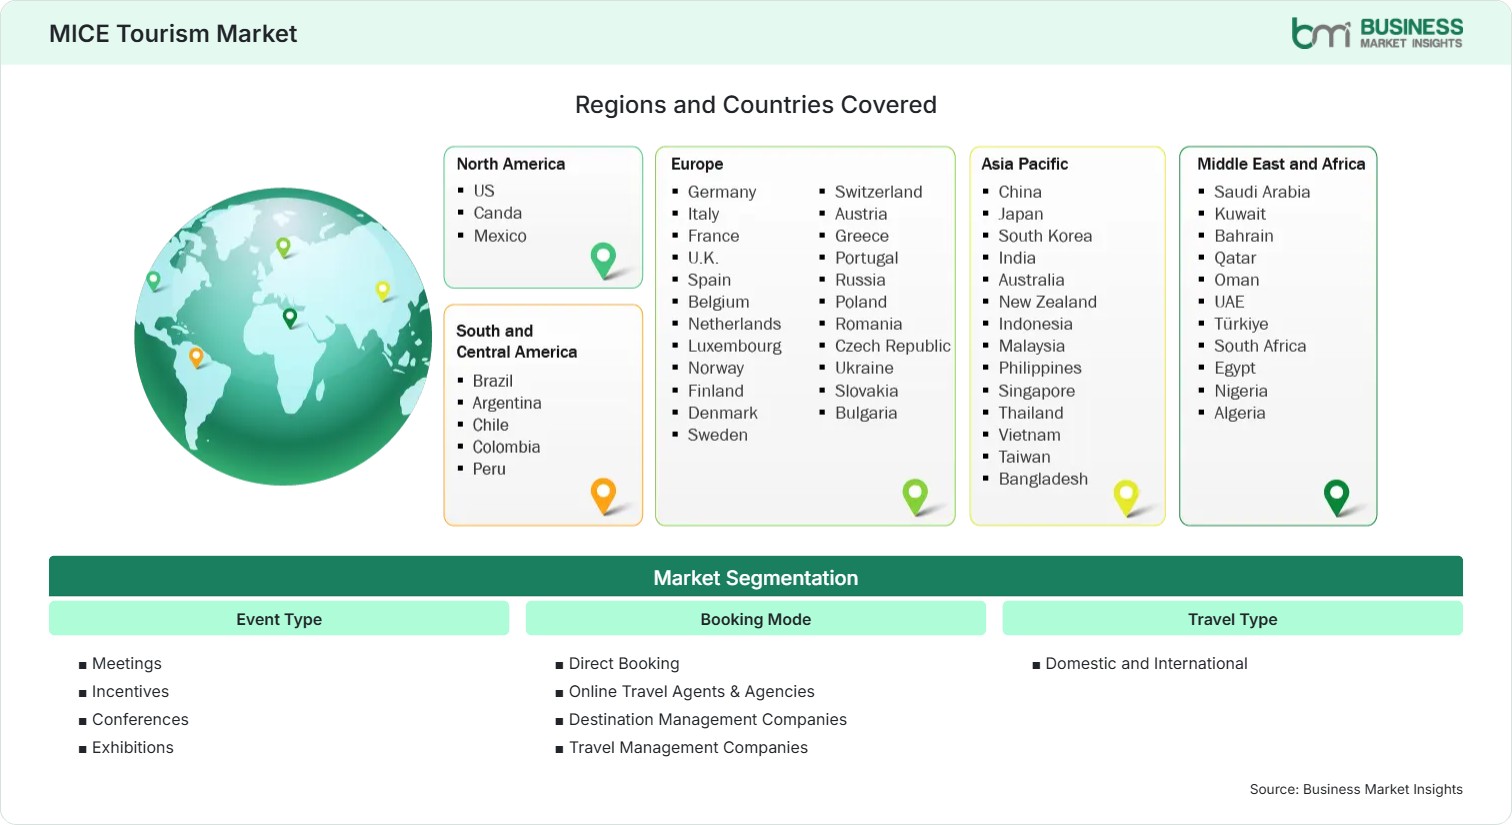Click Online Travel Agents & Agencies
This screenshot has width=1512, height=825.
pyautogui.click(x=692, y=691)
